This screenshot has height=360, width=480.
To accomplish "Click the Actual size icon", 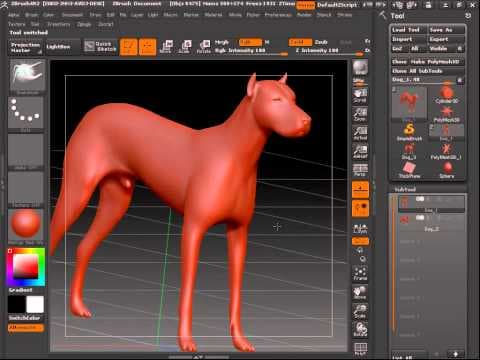I will pos(360,133).
